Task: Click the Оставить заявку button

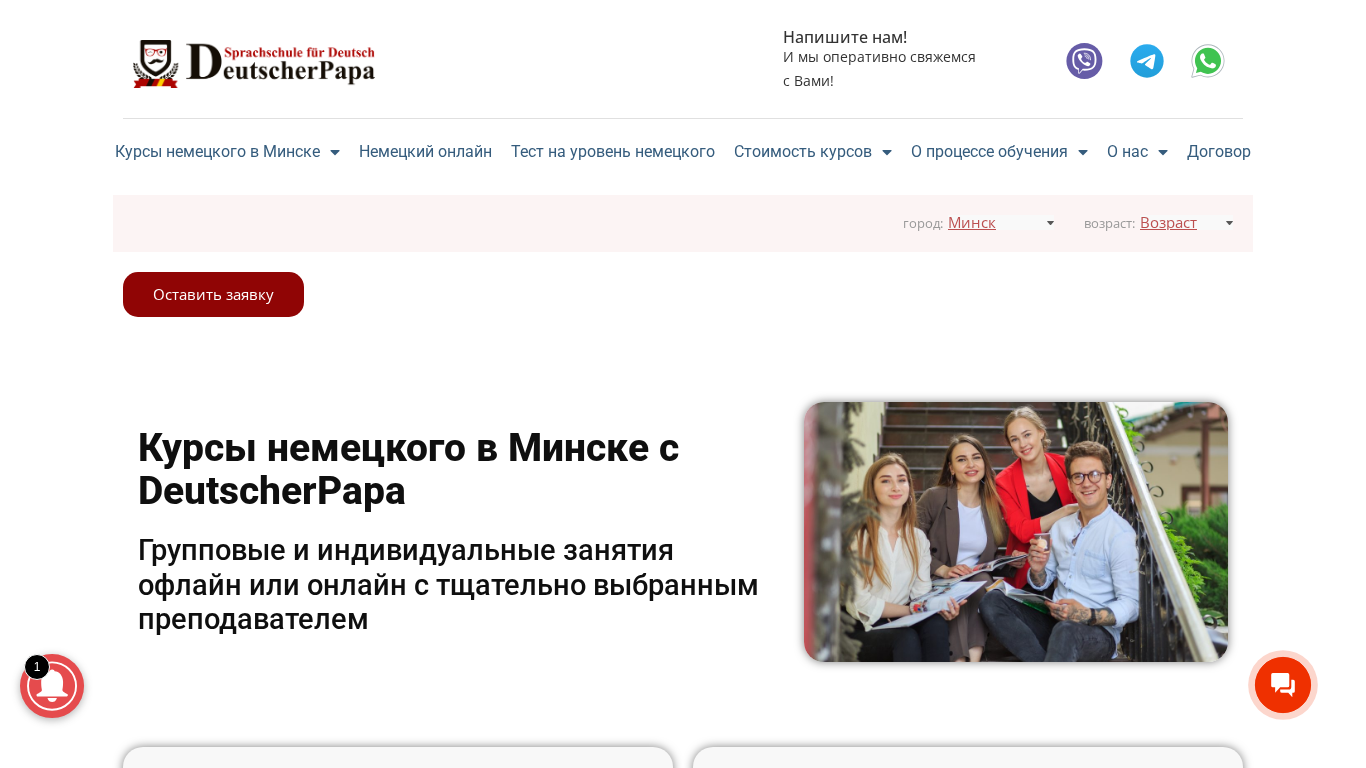Action: 213,294
